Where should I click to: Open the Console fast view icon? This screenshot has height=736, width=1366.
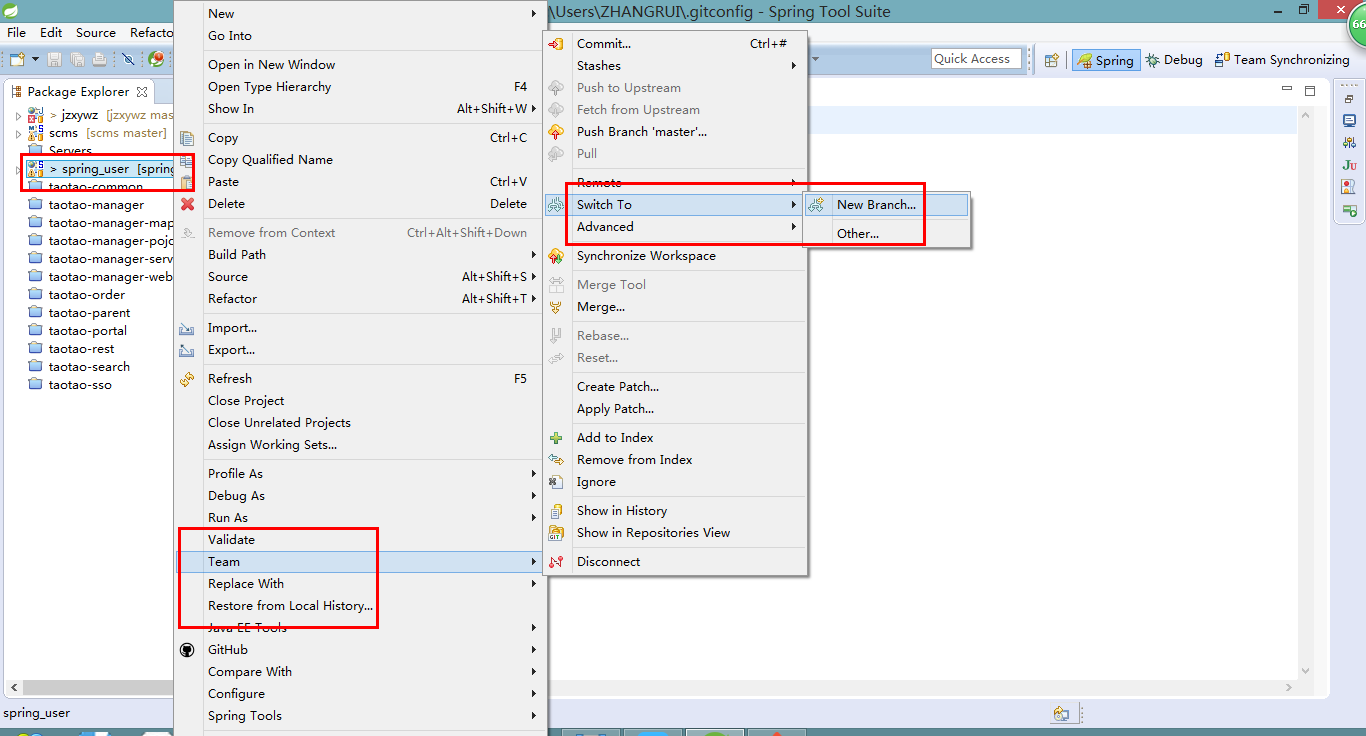tap(1349, 120)
